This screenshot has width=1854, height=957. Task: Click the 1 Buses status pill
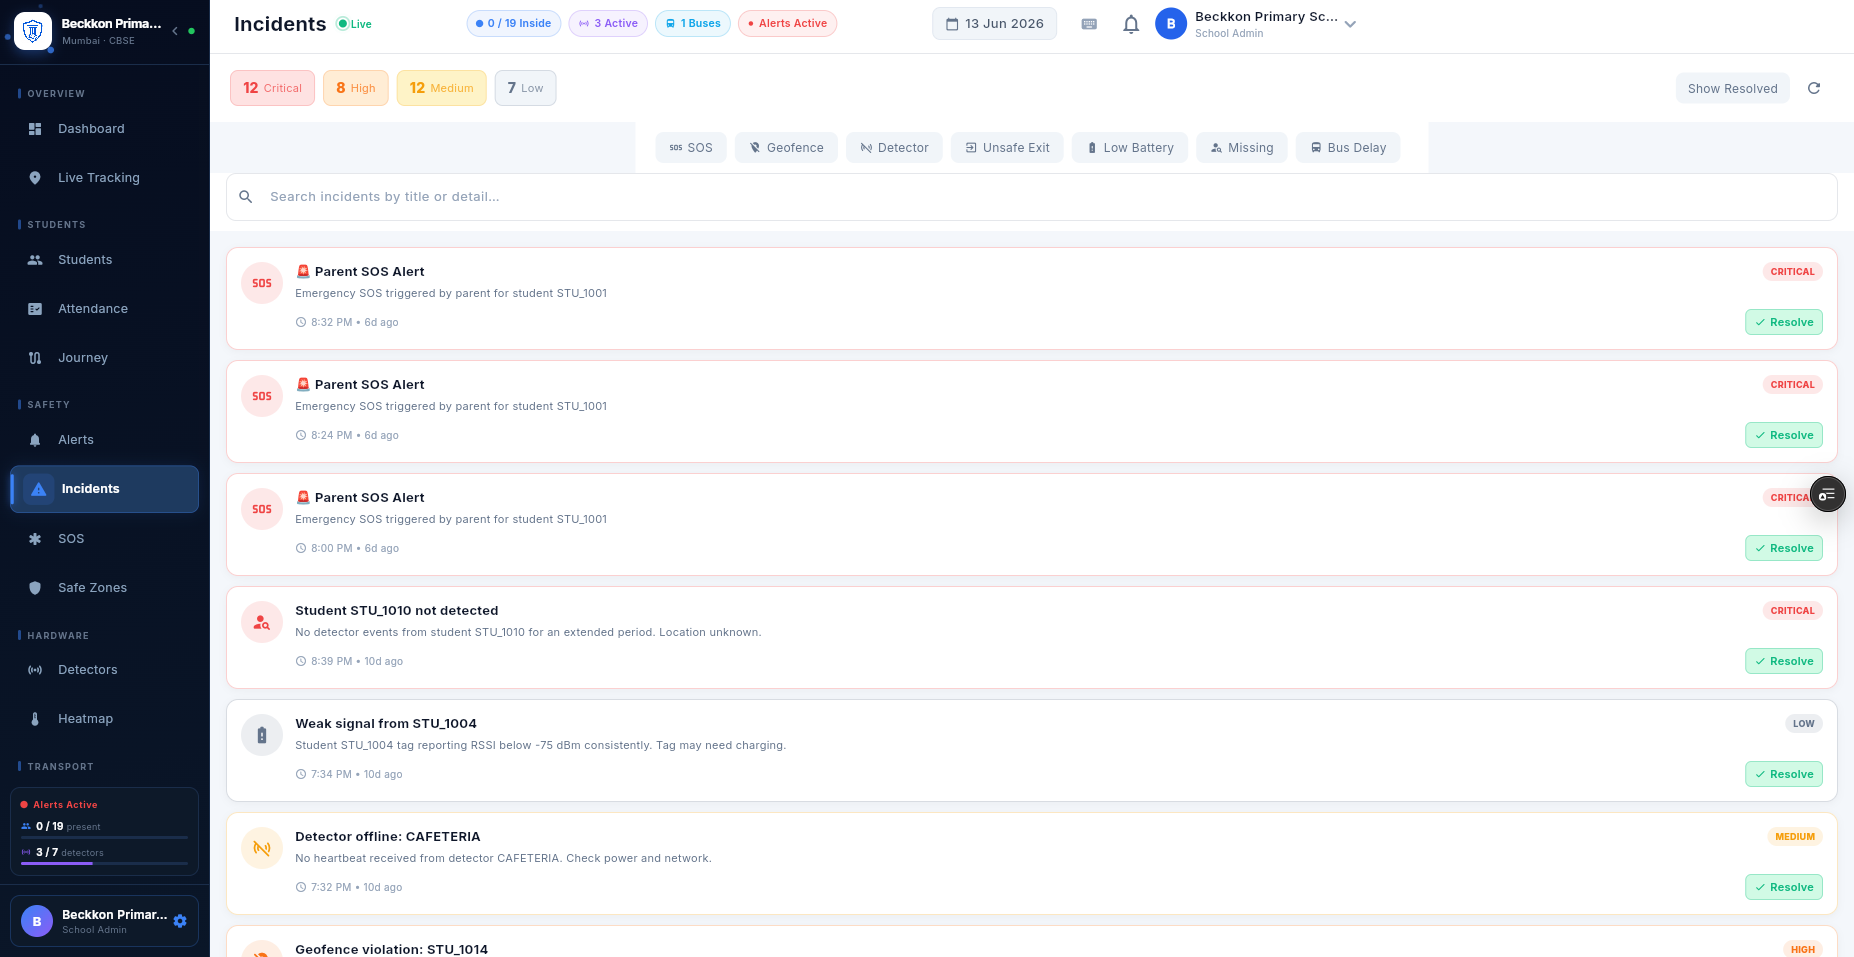pos(693,24)
